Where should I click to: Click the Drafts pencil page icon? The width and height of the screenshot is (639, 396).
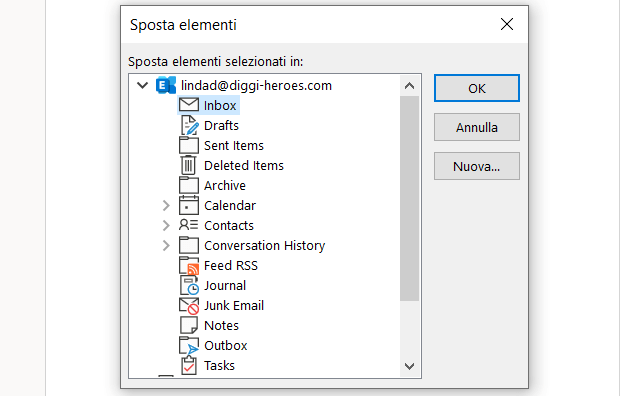click(189, 125)
